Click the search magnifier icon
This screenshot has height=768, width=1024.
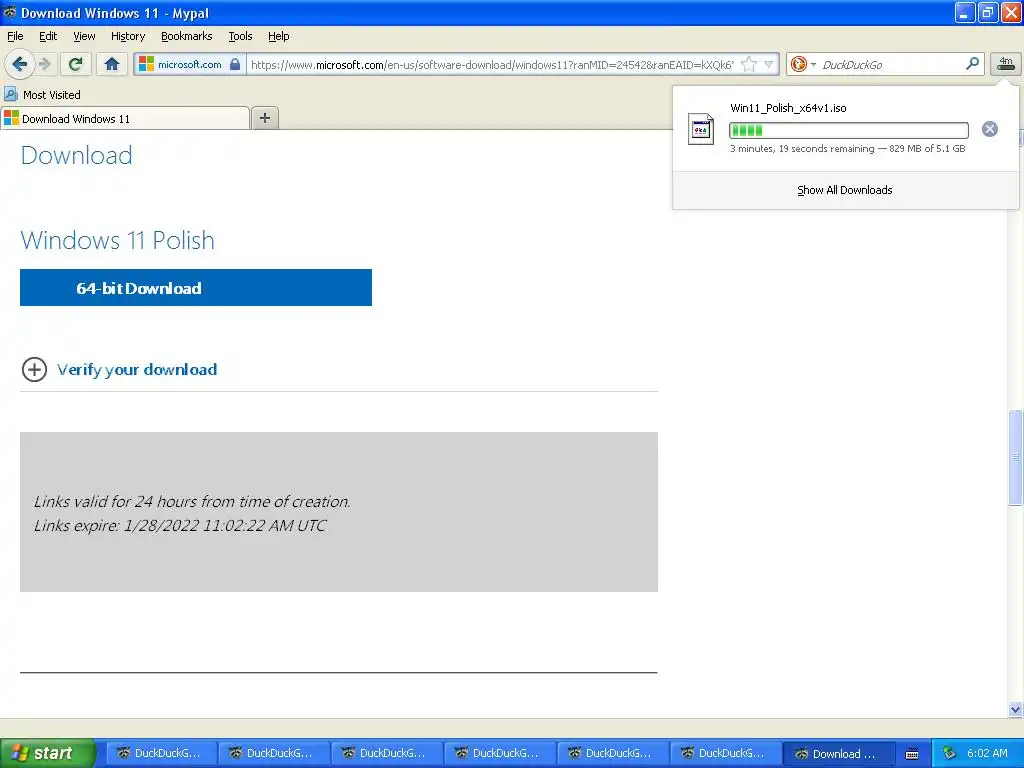[x=972, y=63]
